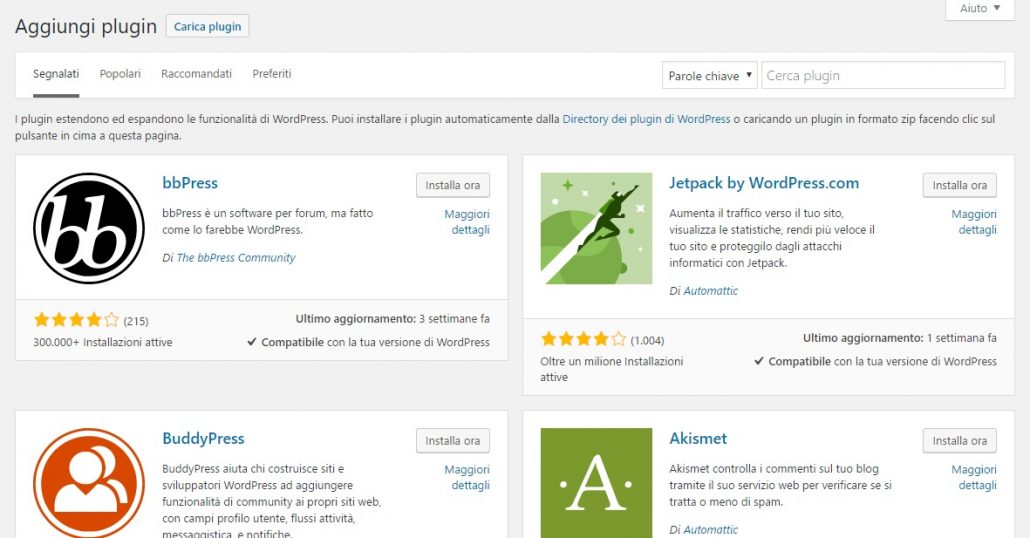The width and height of the screenshot is (1030, 538).
Task: Click the Carica plugin button
Action: (x=208, y=26)
